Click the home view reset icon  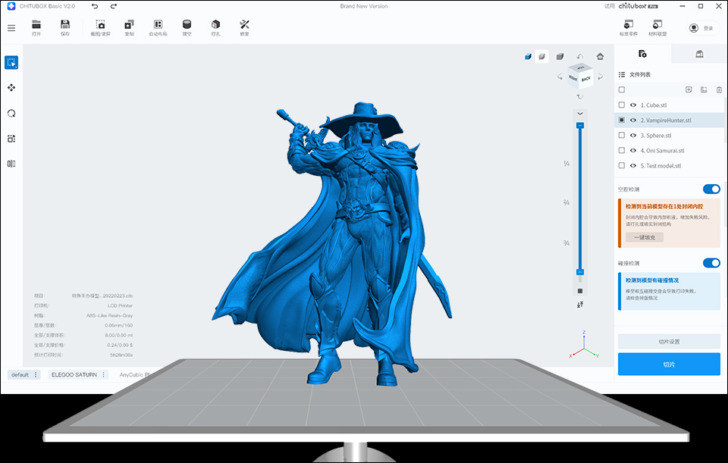[600, 57]
